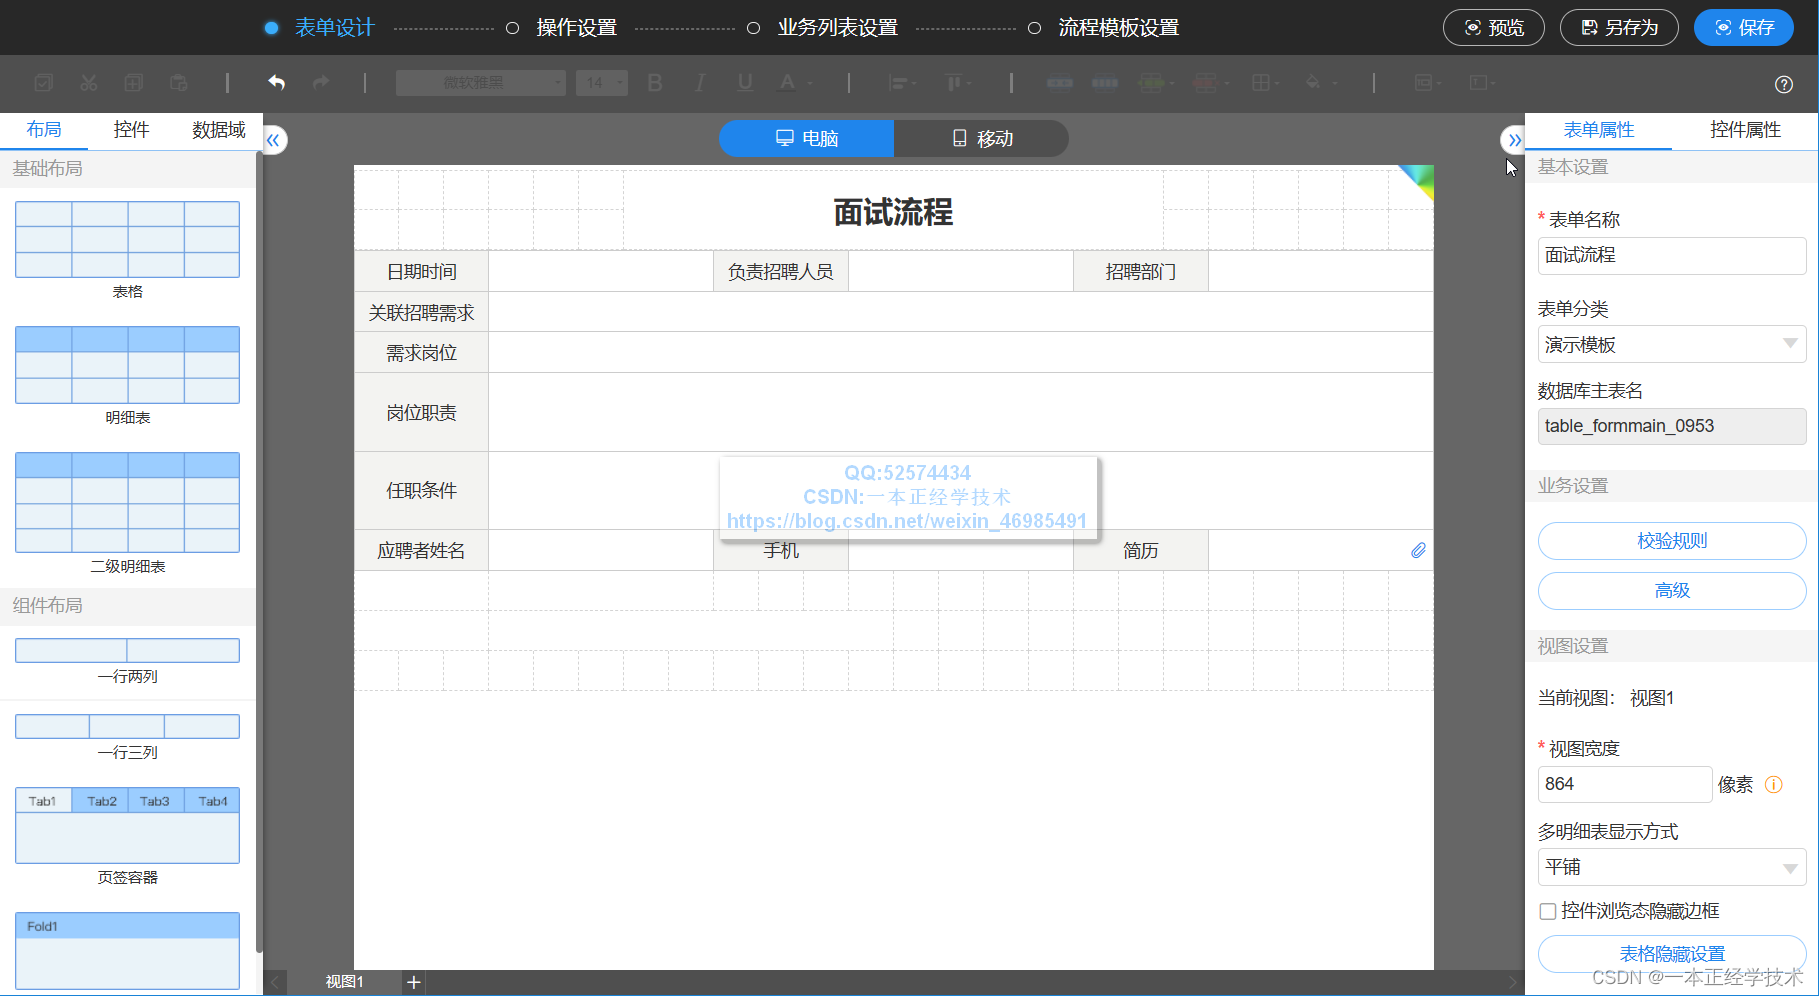Open the 多明细表显示方式 平铺 dropdown
This screenshot has height=996, width=1819.
tap(1671, 867)
